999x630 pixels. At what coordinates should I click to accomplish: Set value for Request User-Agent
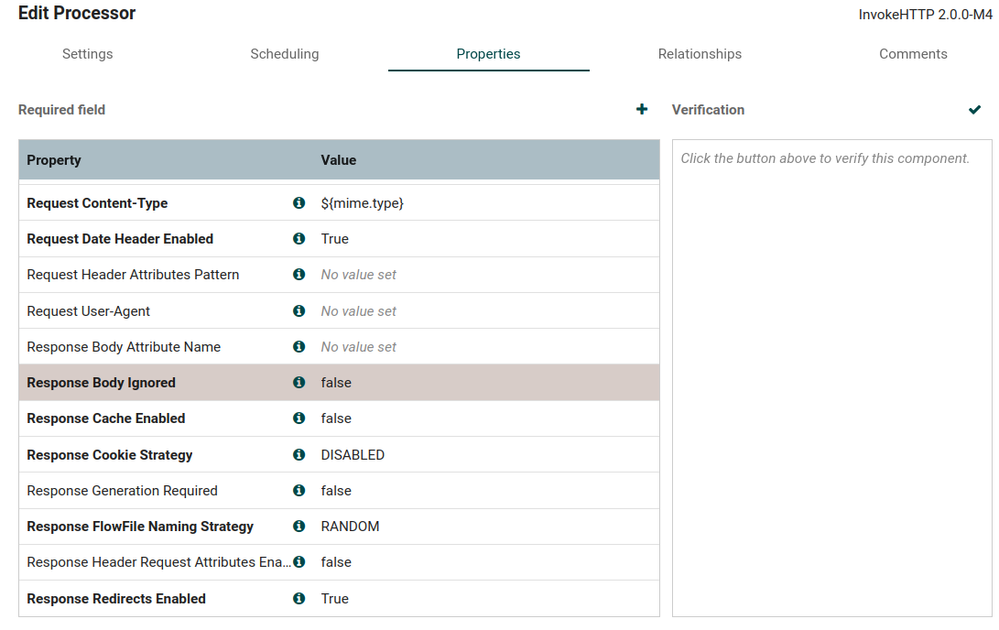359,311
